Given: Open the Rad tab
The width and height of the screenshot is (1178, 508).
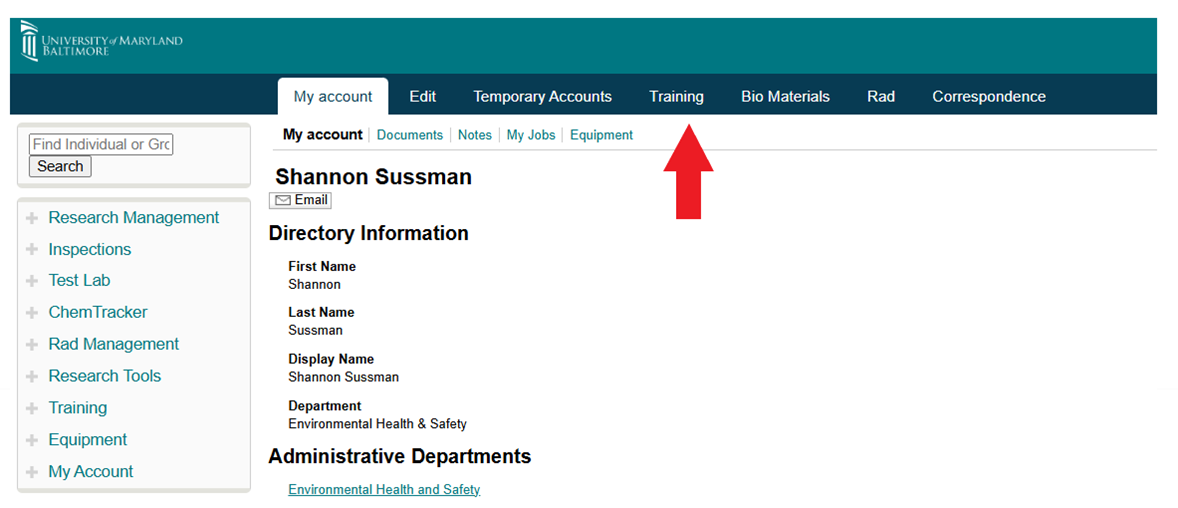Looking at the screenshot, I should click(x=880, y=97).
